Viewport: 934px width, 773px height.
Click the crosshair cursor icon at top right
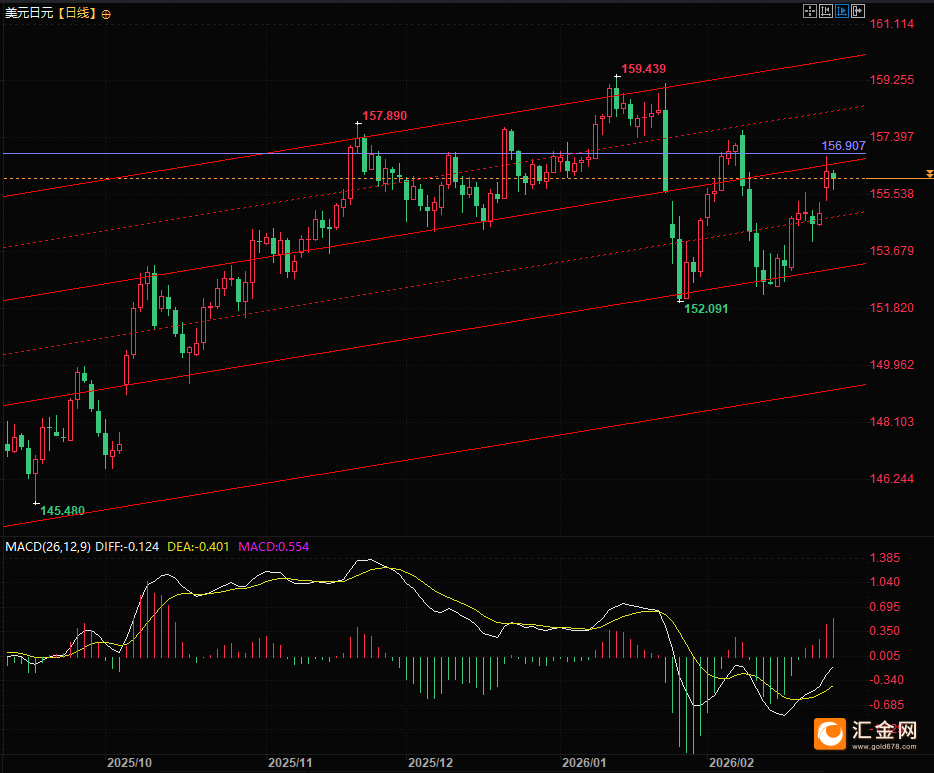[x=810, y=11]
